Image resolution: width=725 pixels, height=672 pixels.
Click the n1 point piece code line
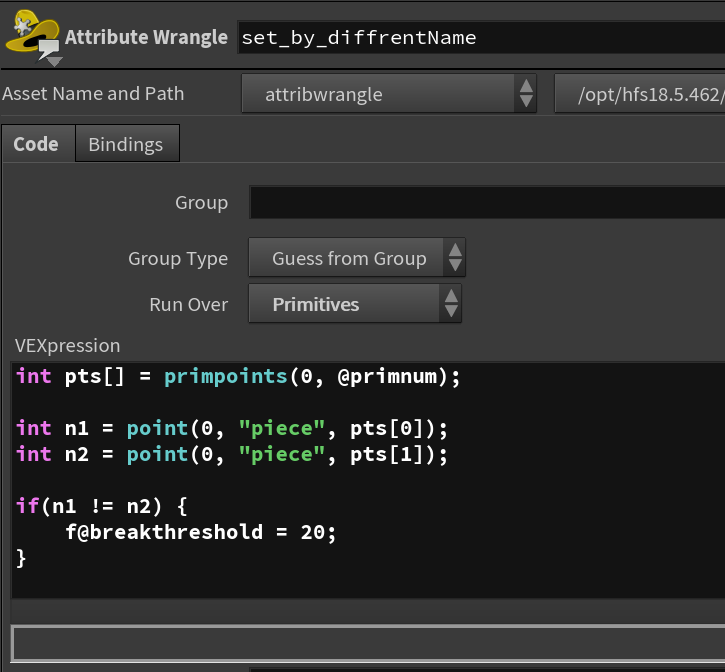(x=232, y=428)
